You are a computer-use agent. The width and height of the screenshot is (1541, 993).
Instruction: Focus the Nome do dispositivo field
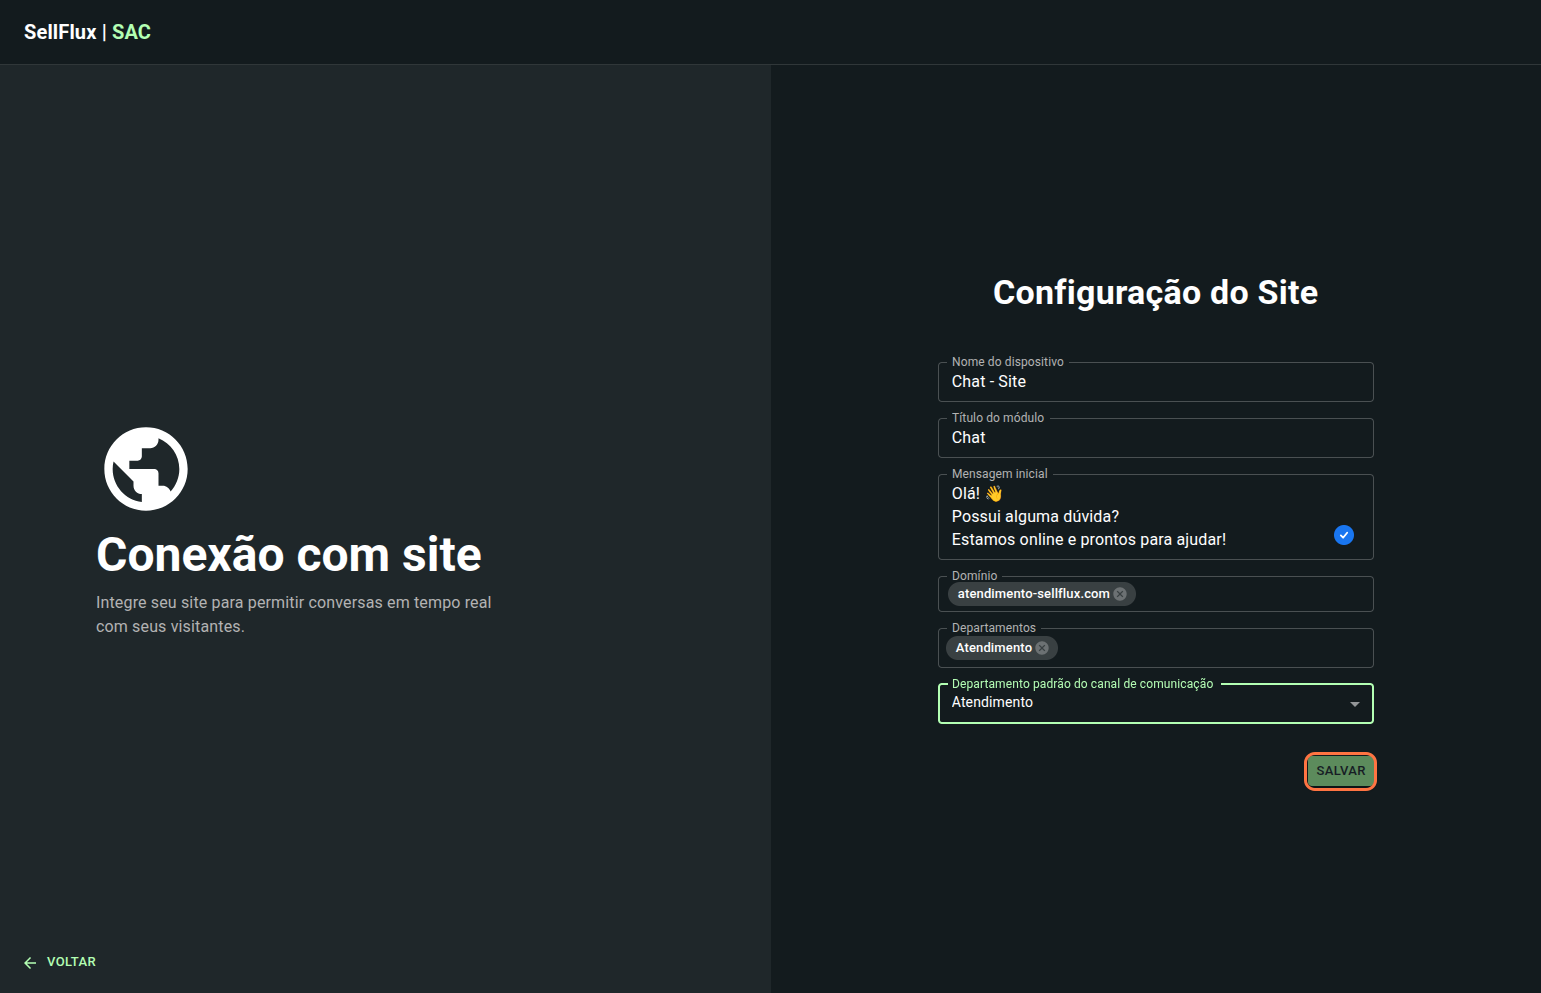click(x=1155, y=382)
